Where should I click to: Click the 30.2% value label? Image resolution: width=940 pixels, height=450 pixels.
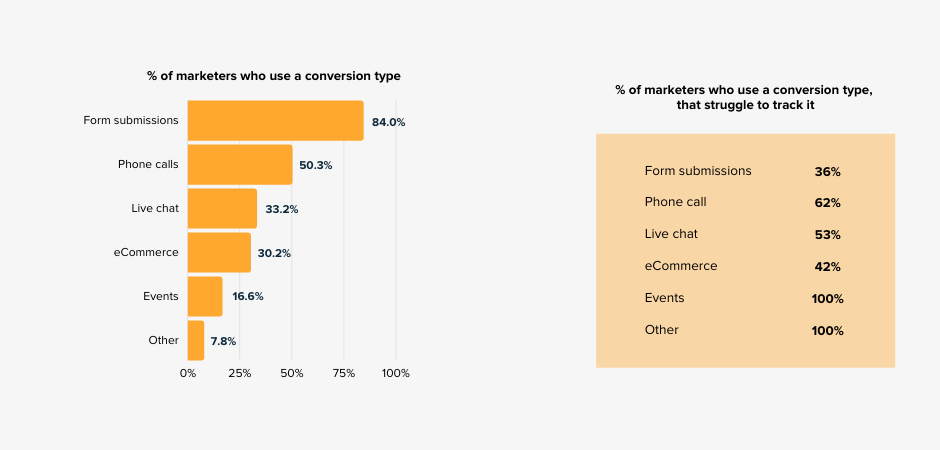point(274,253)
